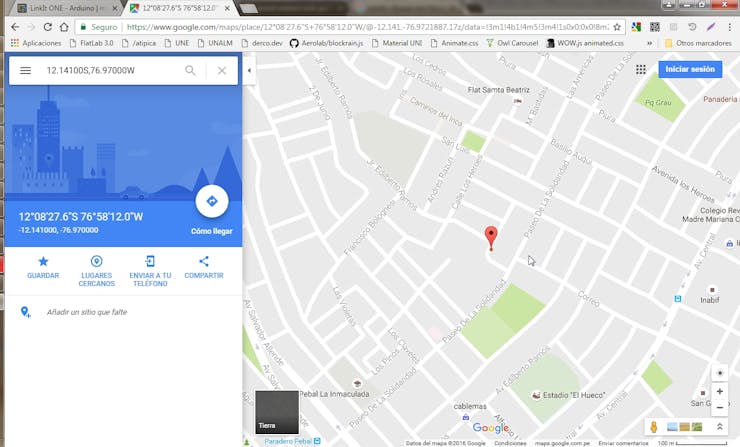Expand the imagery strip chevron
The width and height of the screenshot is (740, 447).
coord(720,427)
